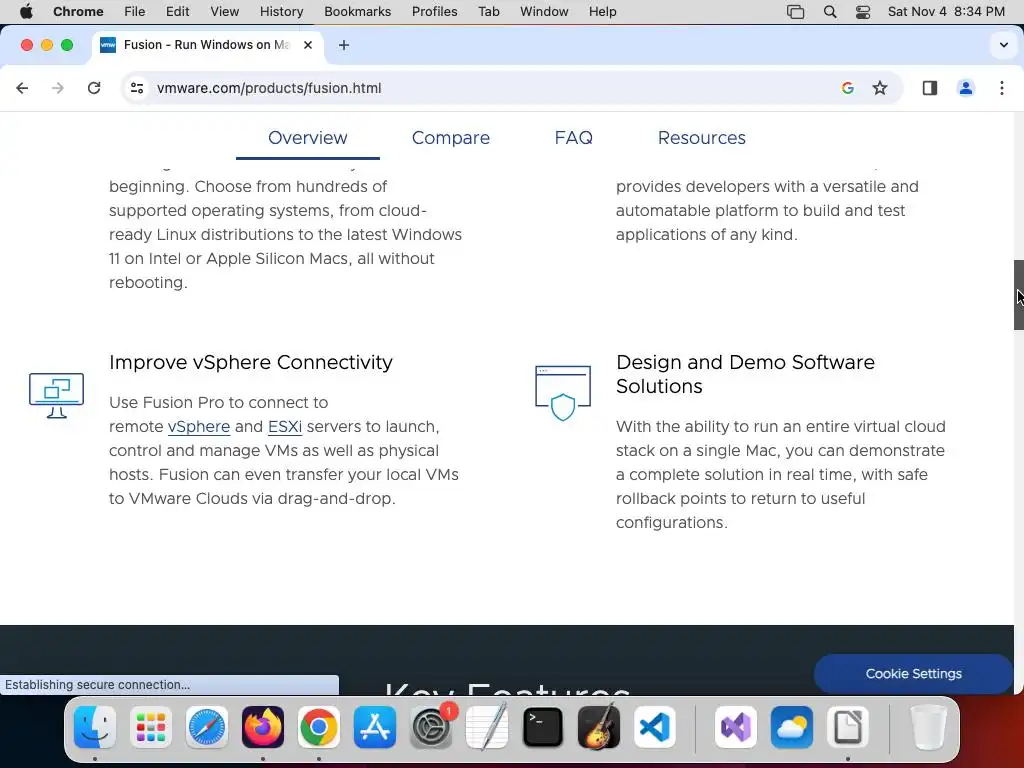
Task: Open the Chrome application menu
Action: click(x=78, y=12)
